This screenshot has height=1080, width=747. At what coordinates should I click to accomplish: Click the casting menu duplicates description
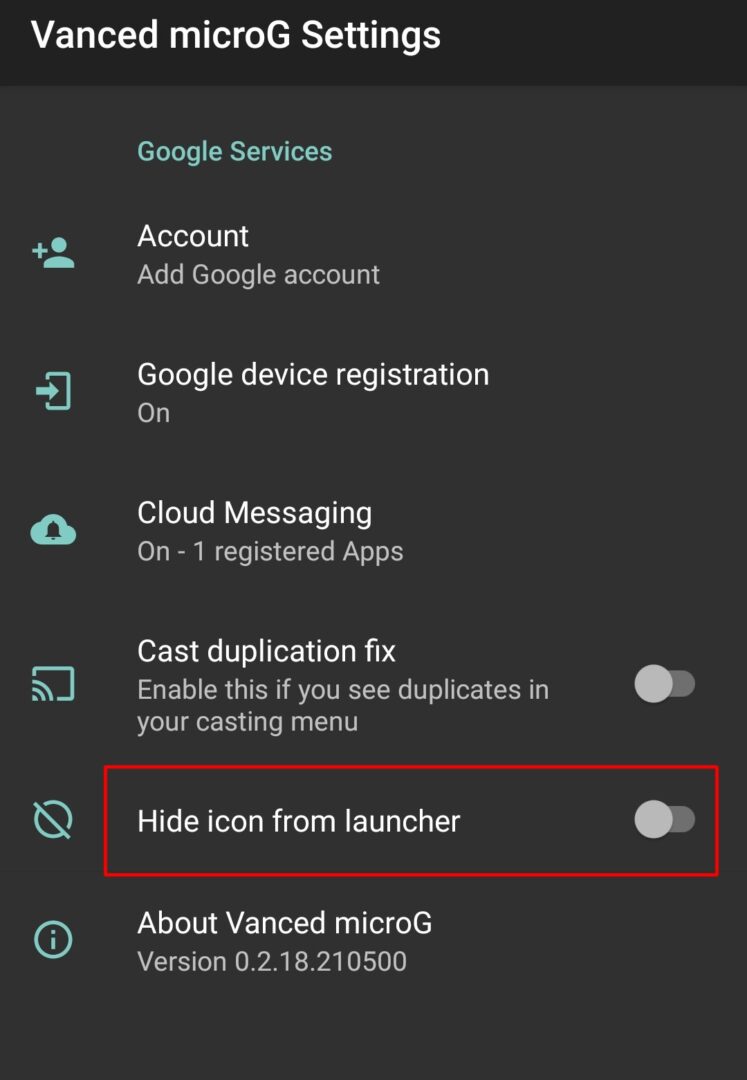click(343, 705)
